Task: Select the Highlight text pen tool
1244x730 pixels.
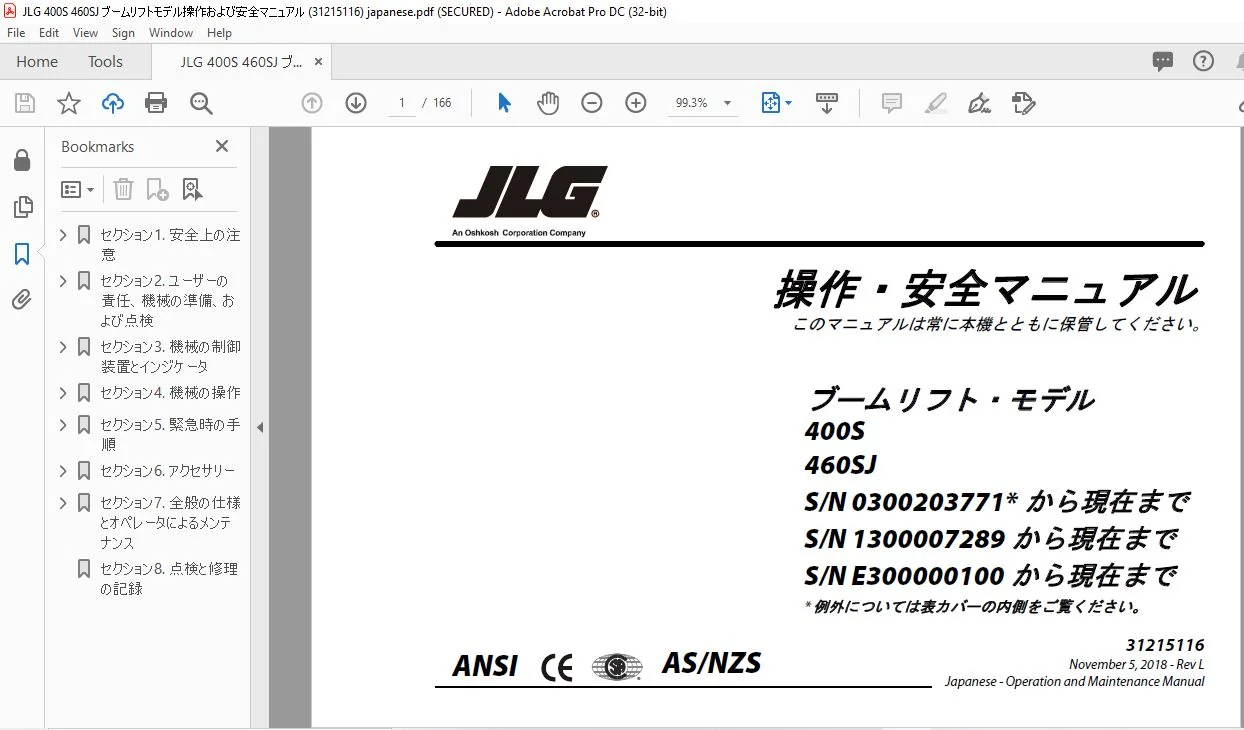Action: (936, 103)
